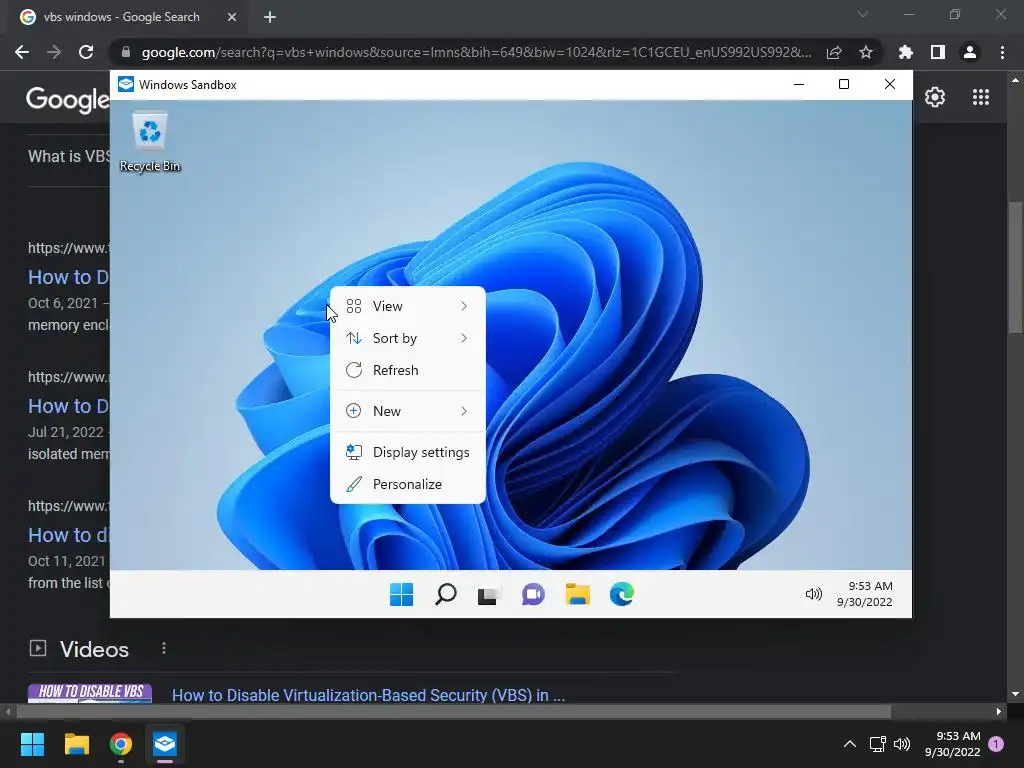The width and height of the screenshot is (1024, 768).
Task: Bookmark this page with the star
Action: pyautogui.click(x=866, y=52)
